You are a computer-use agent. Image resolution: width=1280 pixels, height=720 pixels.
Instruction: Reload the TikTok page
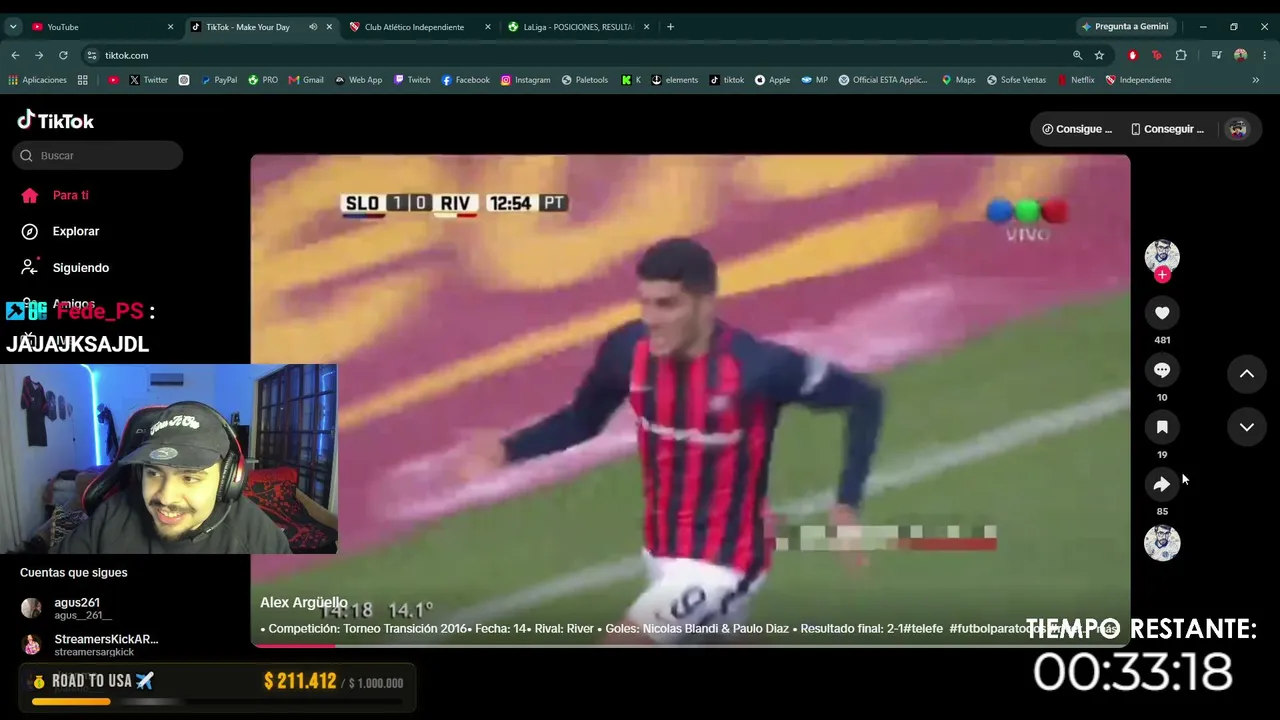click(x=63, y=55)
